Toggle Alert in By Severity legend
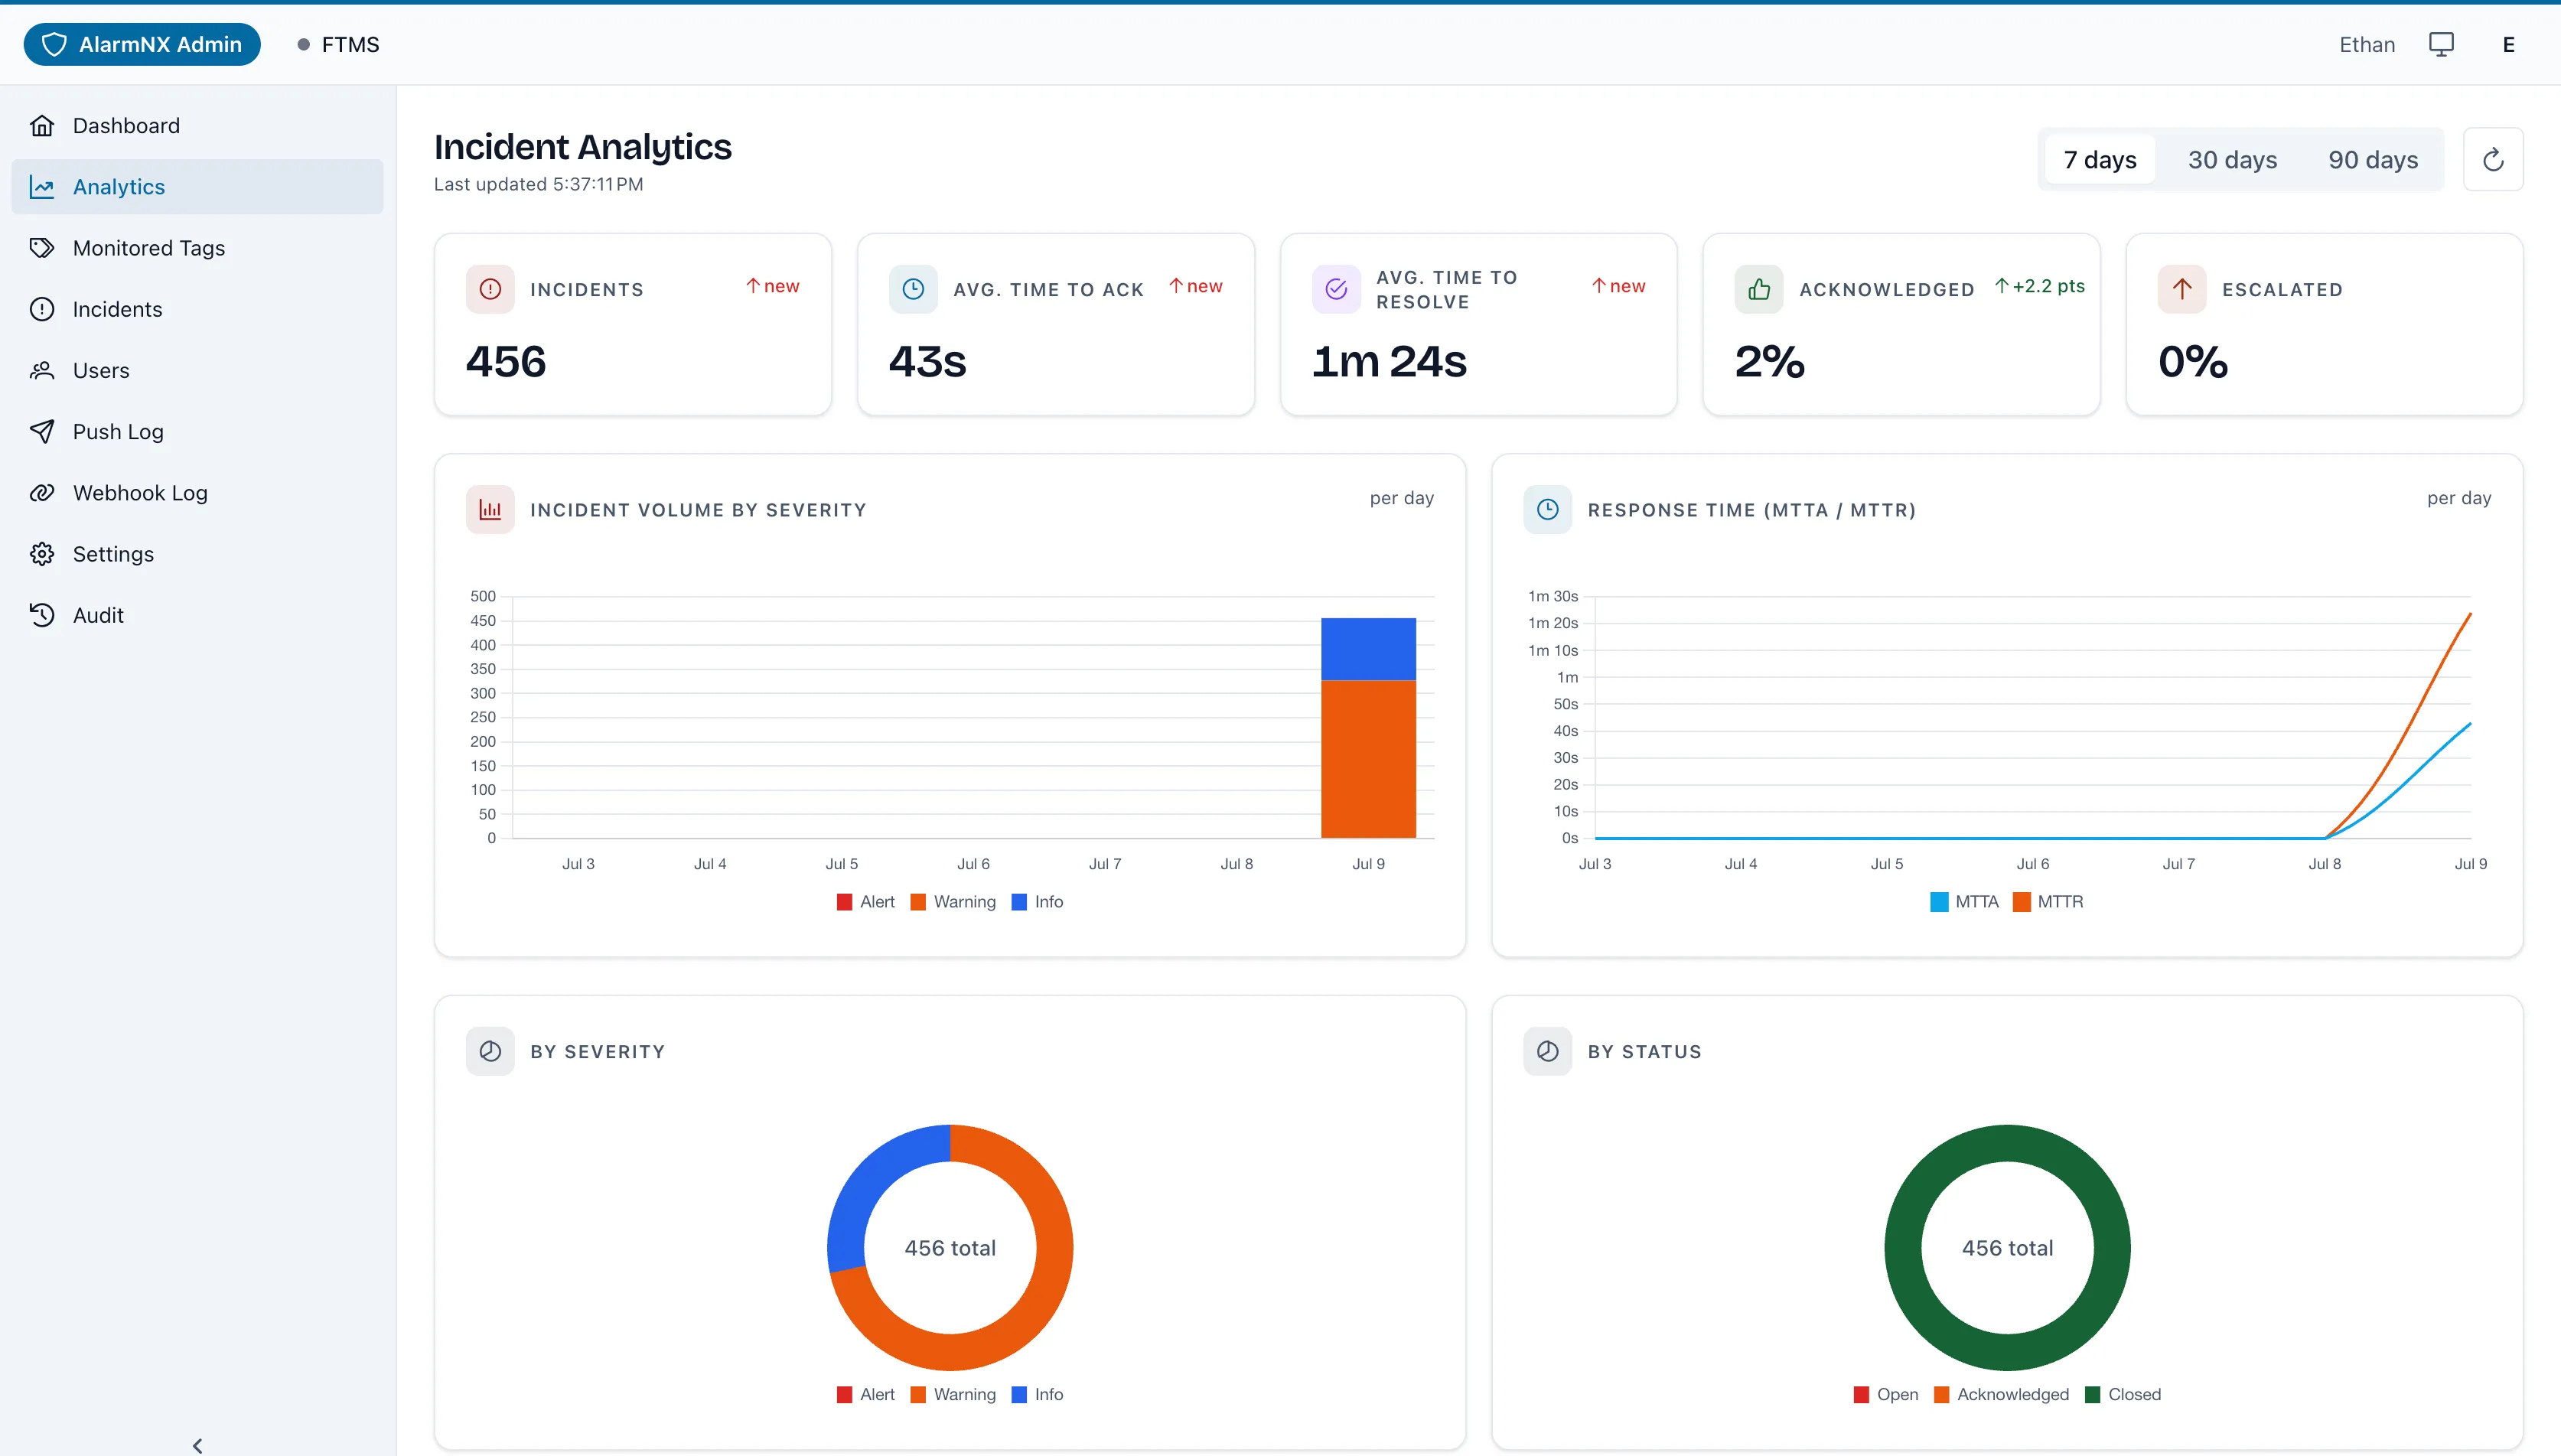The width and height of the screenshot is (2561, 1456). point(866,1394)
